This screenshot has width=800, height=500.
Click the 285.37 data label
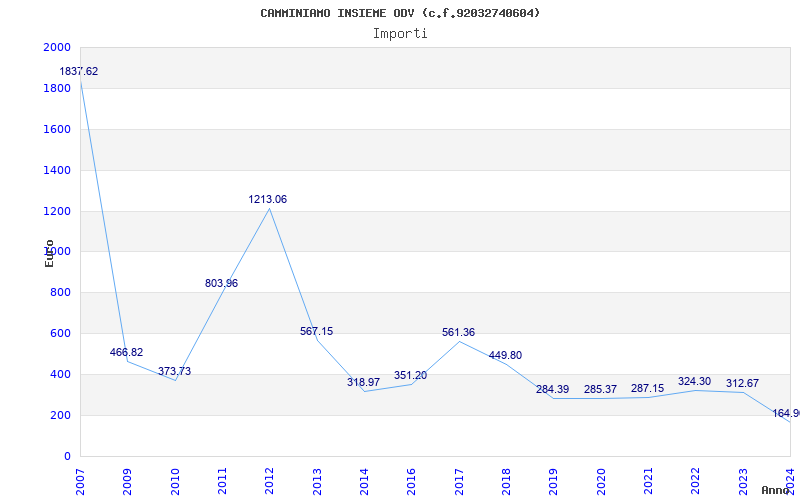point(601,389)
